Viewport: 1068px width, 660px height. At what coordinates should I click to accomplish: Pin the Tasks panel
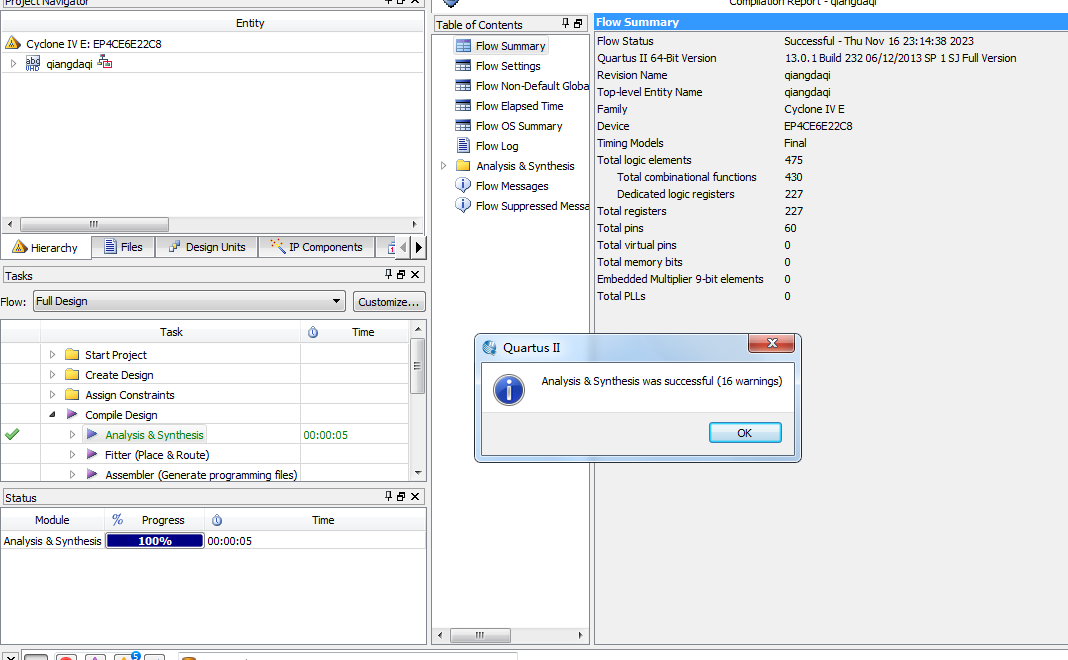tap(388, 274)
